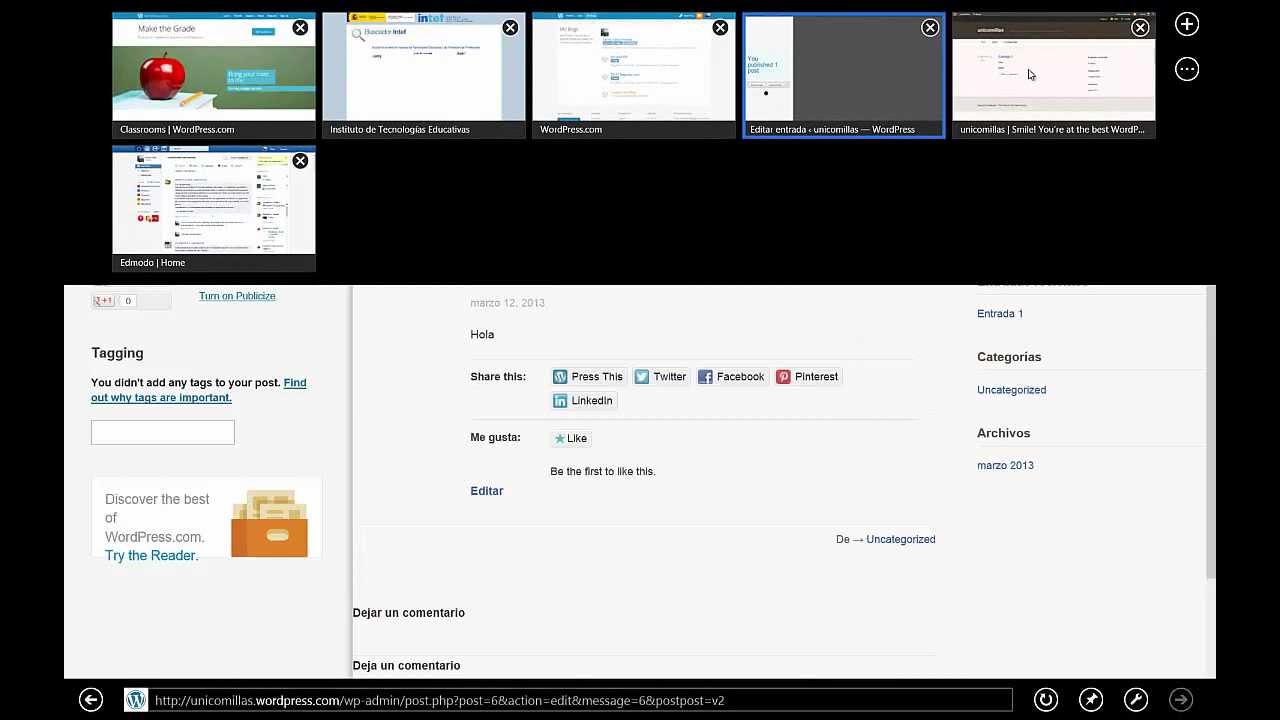This screenshot has width=1280, height=720.
Task: Go back with the browser back arrow
Action: click(91, 700)
